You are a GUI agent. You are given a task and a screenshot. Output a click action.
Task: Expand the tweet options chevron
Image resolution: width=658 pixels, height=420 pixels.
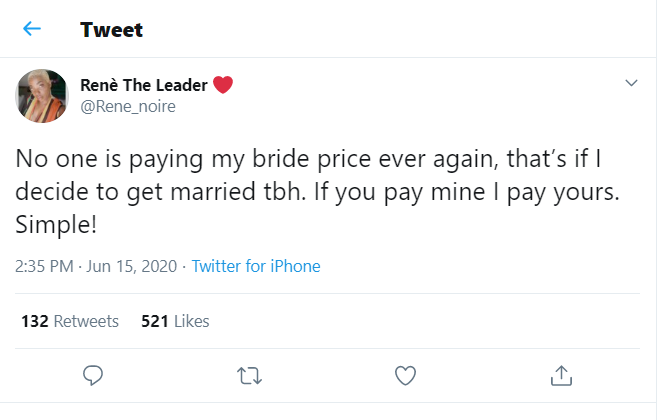631,83
